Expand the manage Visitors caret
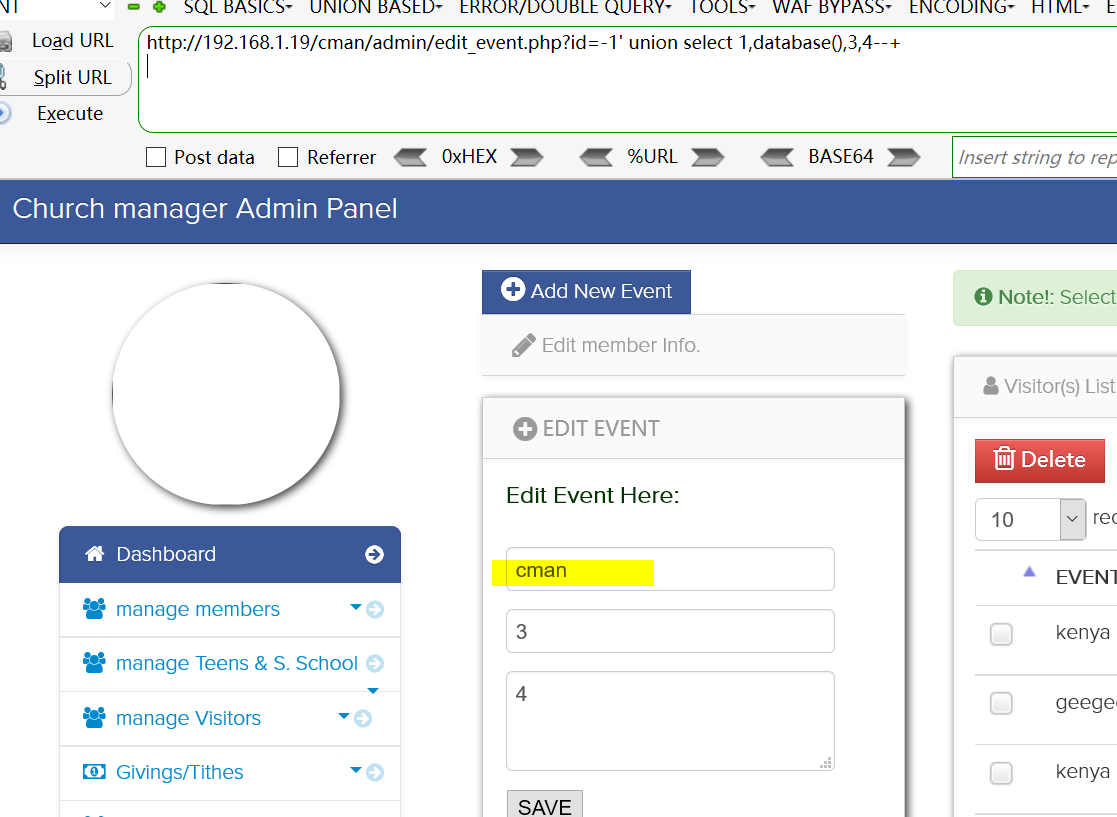Image resolution: width=1117 pixels, height=817 pixels. pos(344,716)
